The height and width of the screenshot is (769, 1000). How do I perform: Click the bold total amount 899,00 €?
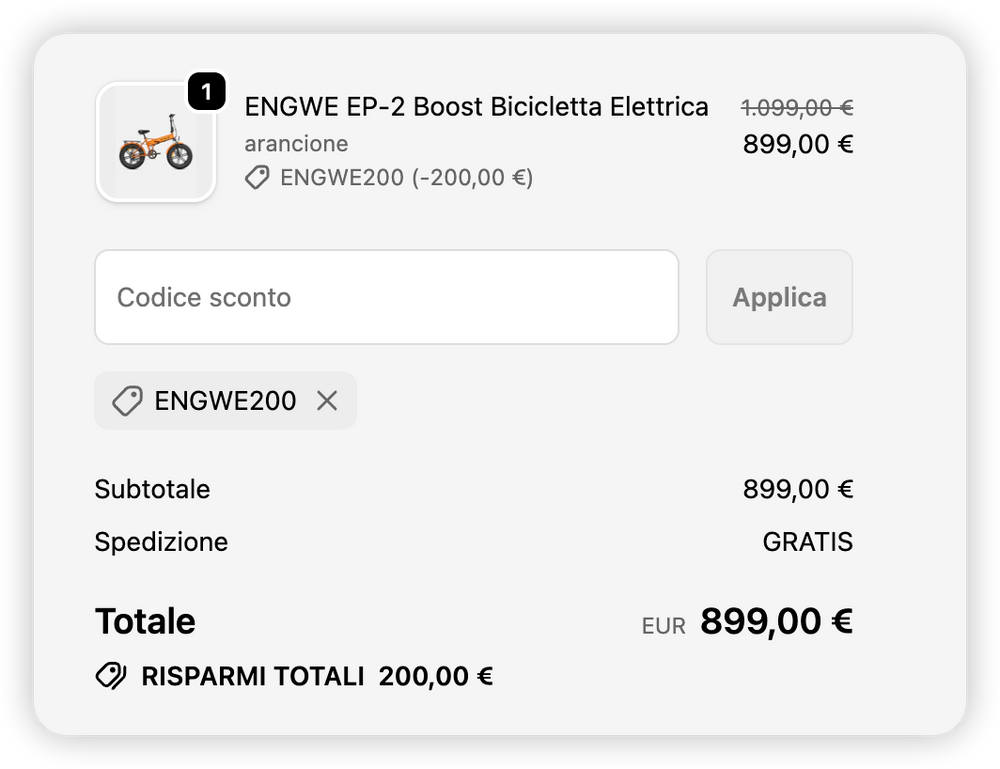click(776, 622)
